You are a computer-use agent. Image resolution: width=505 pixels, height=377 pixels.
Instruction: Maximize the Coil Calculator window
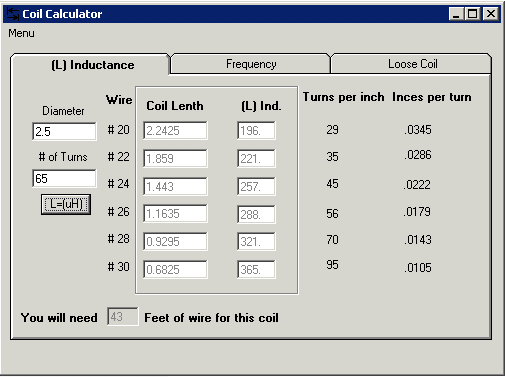(472, 14)
